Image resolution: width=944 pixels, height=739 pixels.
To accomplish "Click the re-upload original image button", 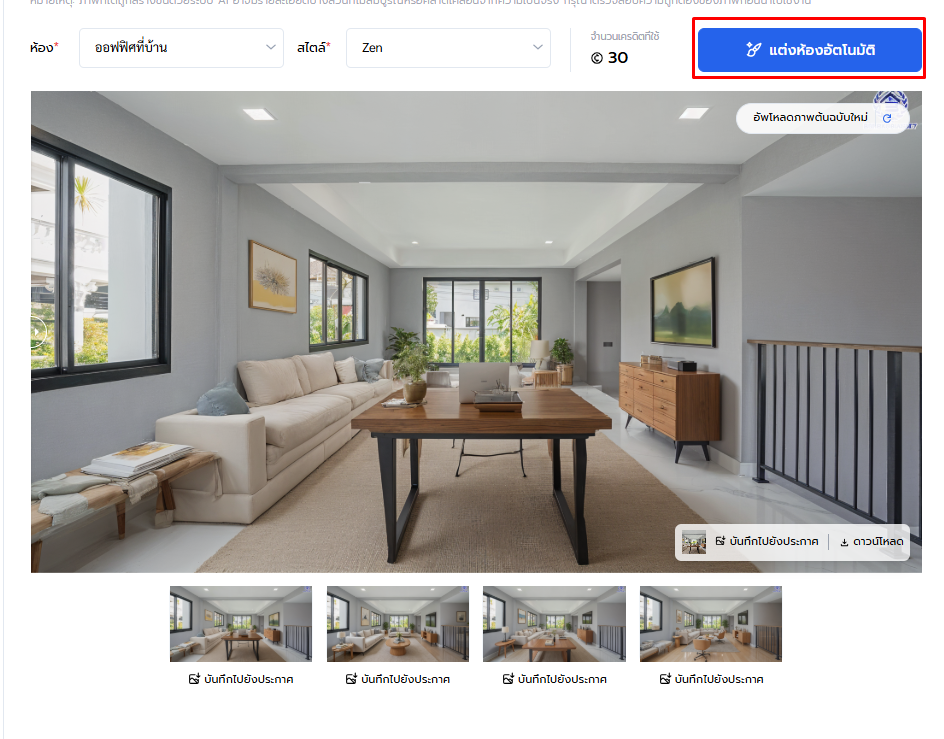I will coord(809,118).
